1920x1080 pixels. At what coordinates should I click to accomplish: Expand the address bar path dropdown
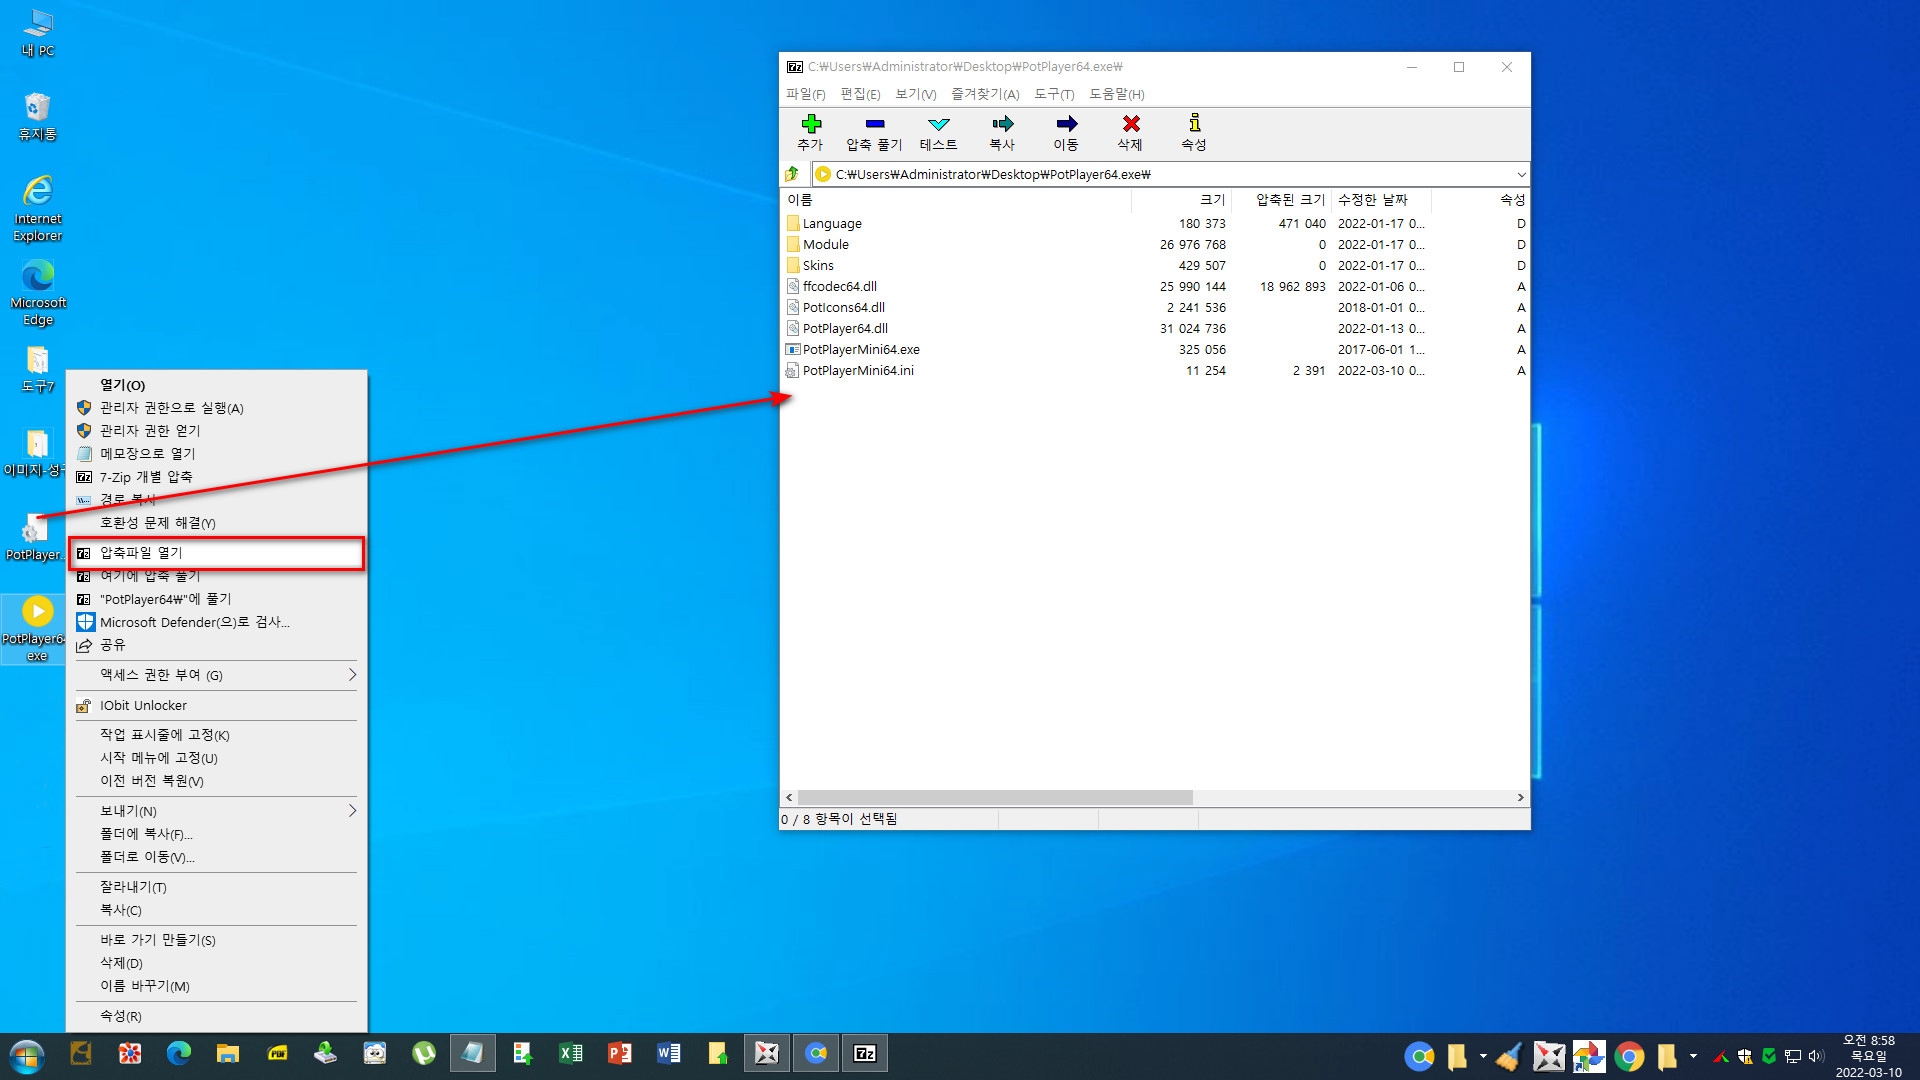coord(1521,174)
